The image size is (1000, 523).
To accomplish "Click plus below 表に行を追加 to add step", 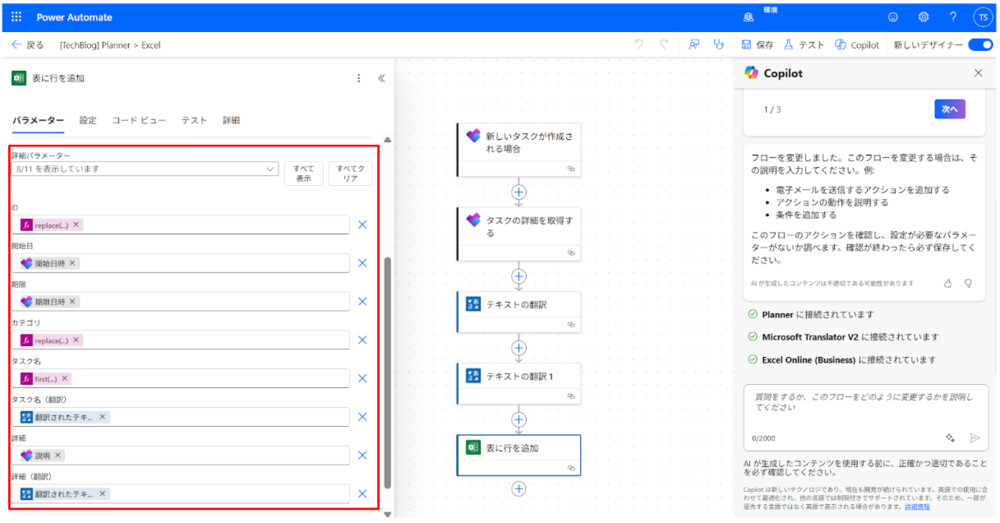I will point(518,488).
